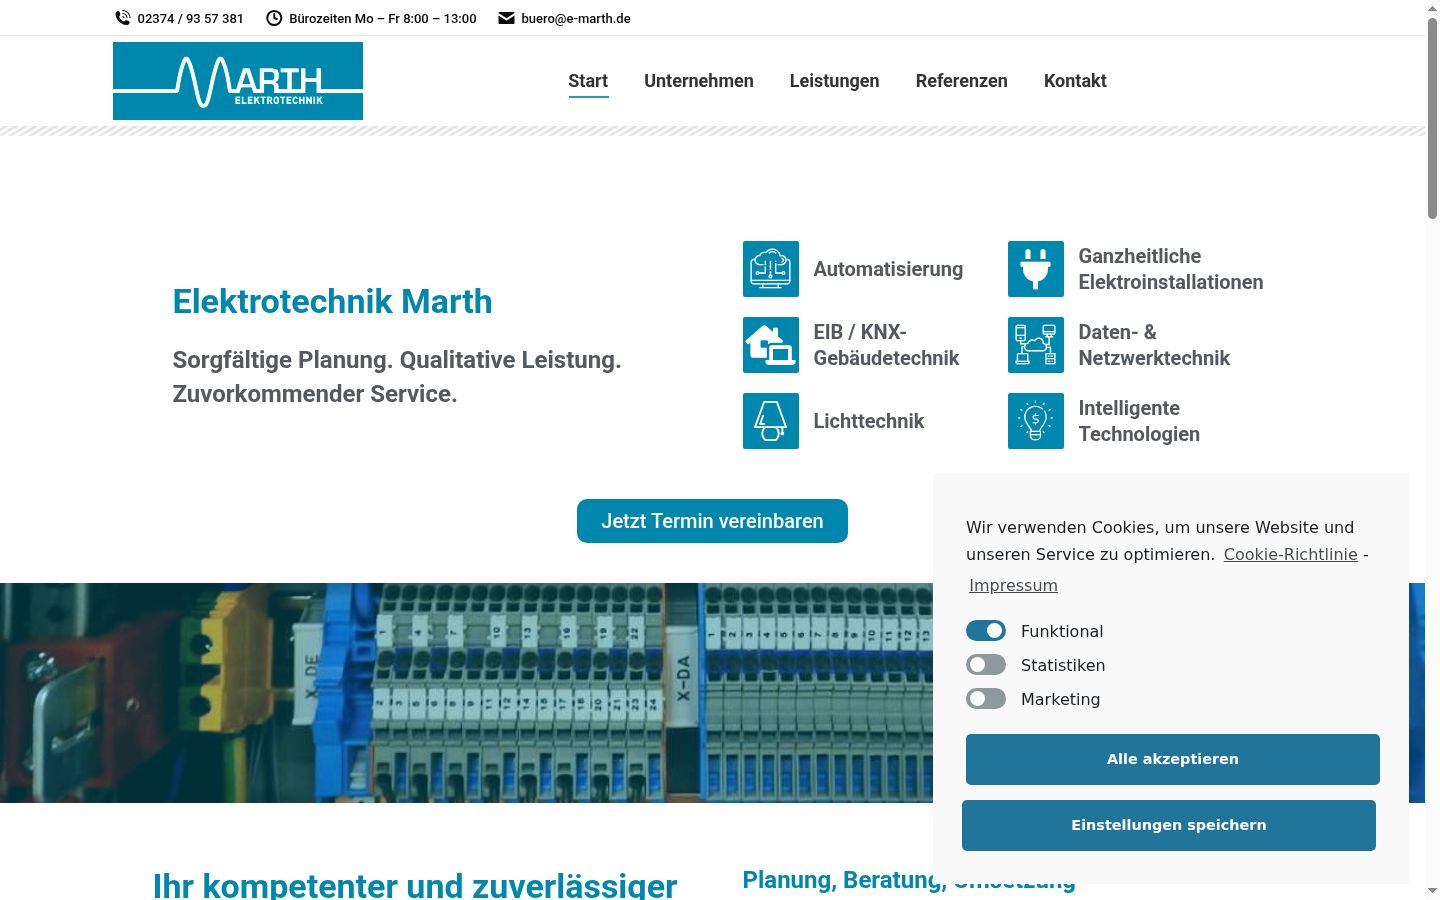
Task: Click the lightbulb Intelligente Technologien icon
Action: [1036, 421]
